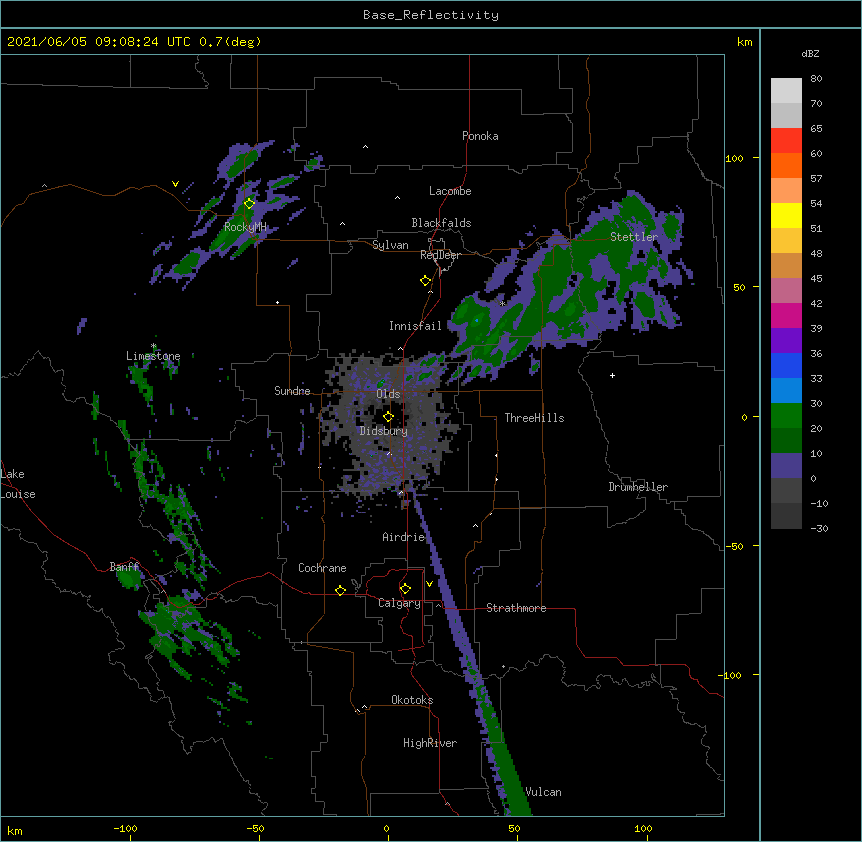This screenshot has height=842, width=862.
Task: Click the -50 tick label on bottom axis
Action: tap(255, 829)
